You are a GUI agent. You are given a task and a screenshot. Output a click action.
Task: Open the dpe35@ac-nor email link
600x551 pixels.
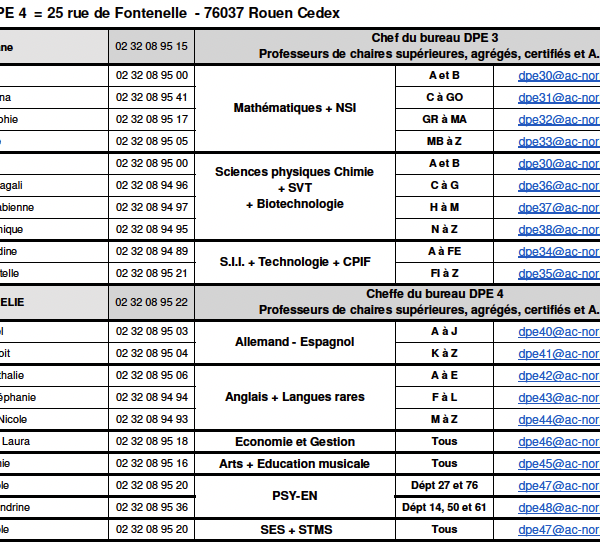[x=559, y=274]
